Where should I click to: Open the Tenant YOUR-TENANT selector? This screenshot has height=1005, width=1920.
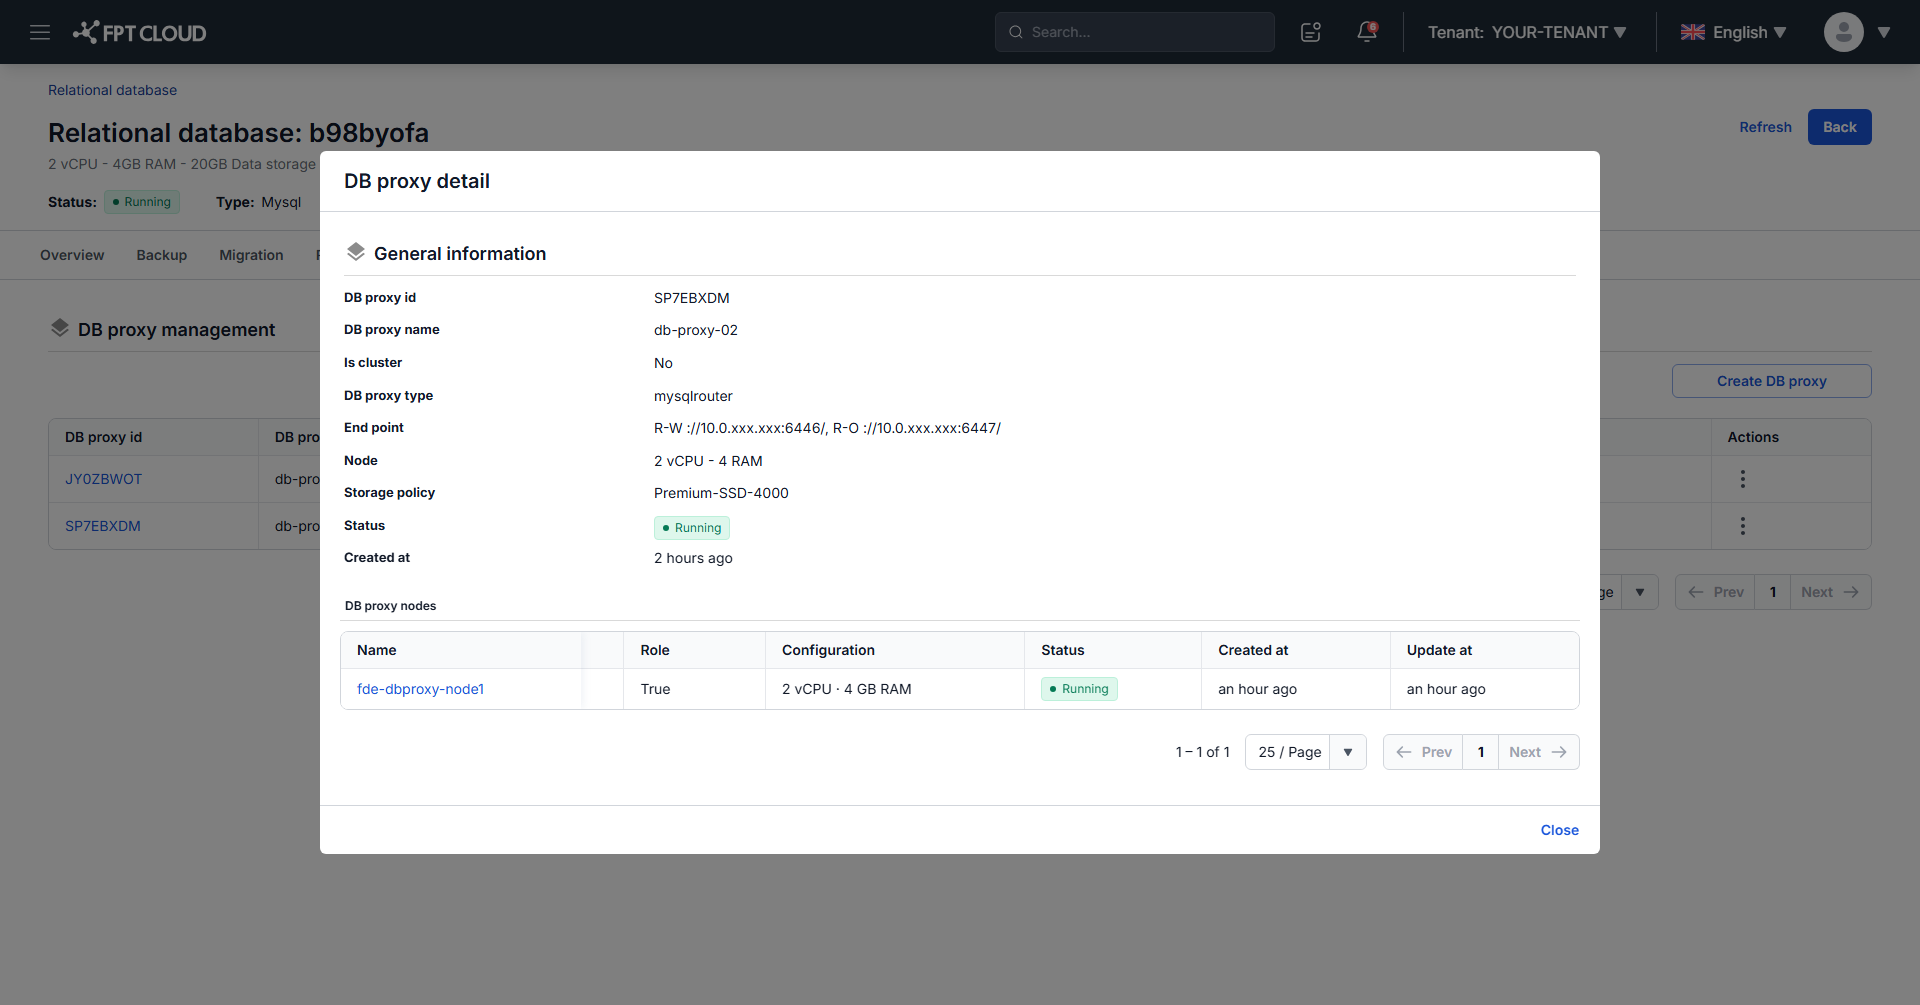click(1527, 32)
